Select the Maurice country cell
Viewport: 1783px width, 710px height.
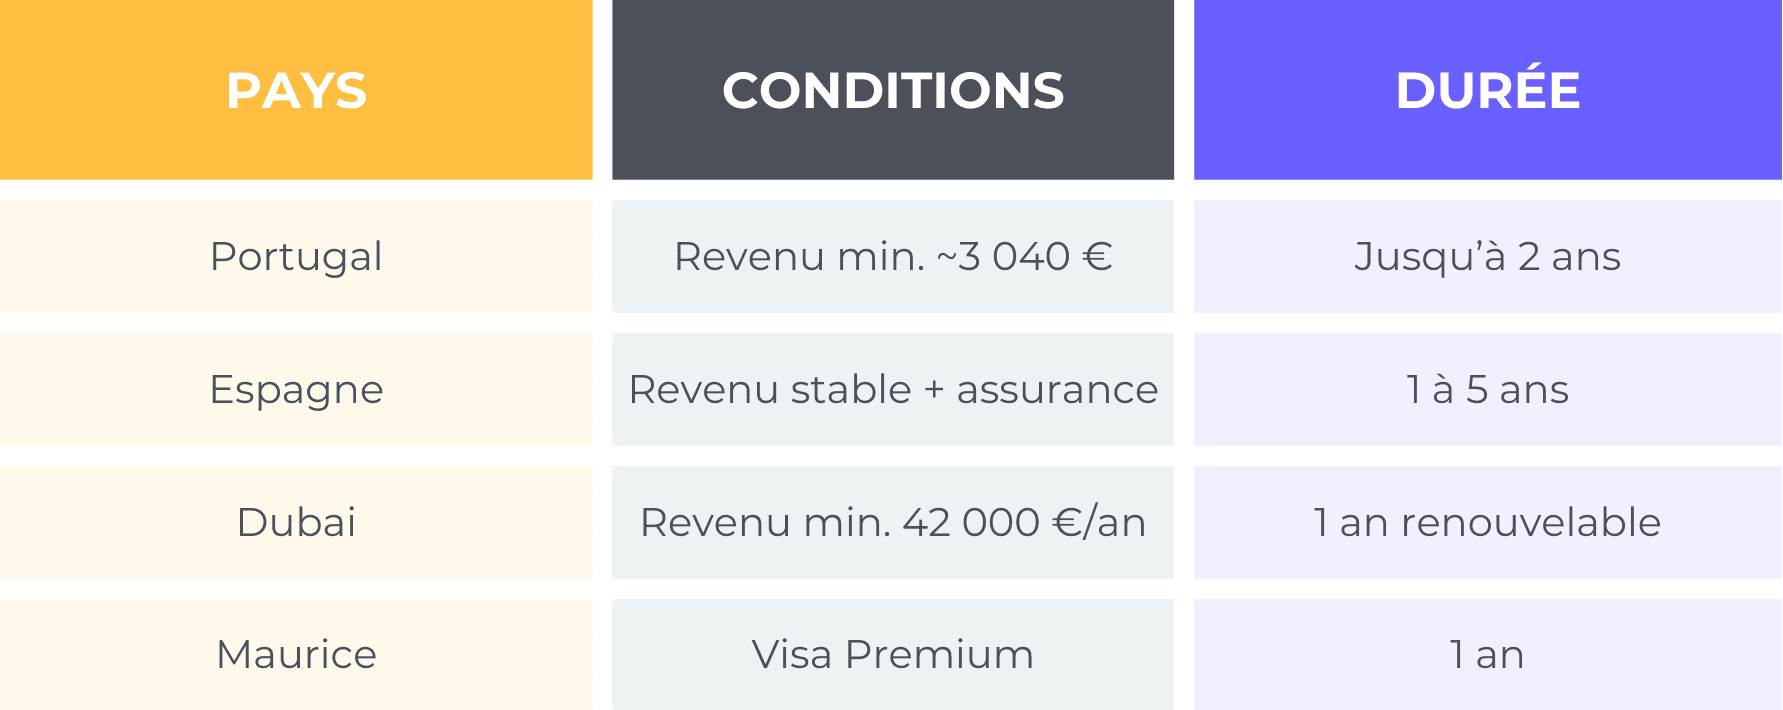click(x=296, y=654)
